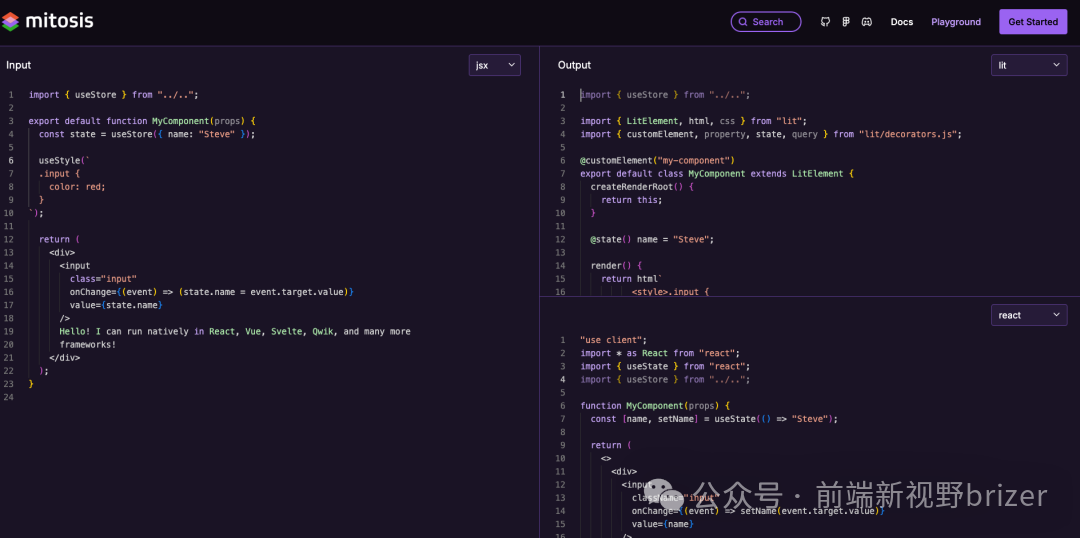Image resolution: width=1080 pixels, height=538 pixels.
Task: Click input line const state = useStore
Action: 147,134
